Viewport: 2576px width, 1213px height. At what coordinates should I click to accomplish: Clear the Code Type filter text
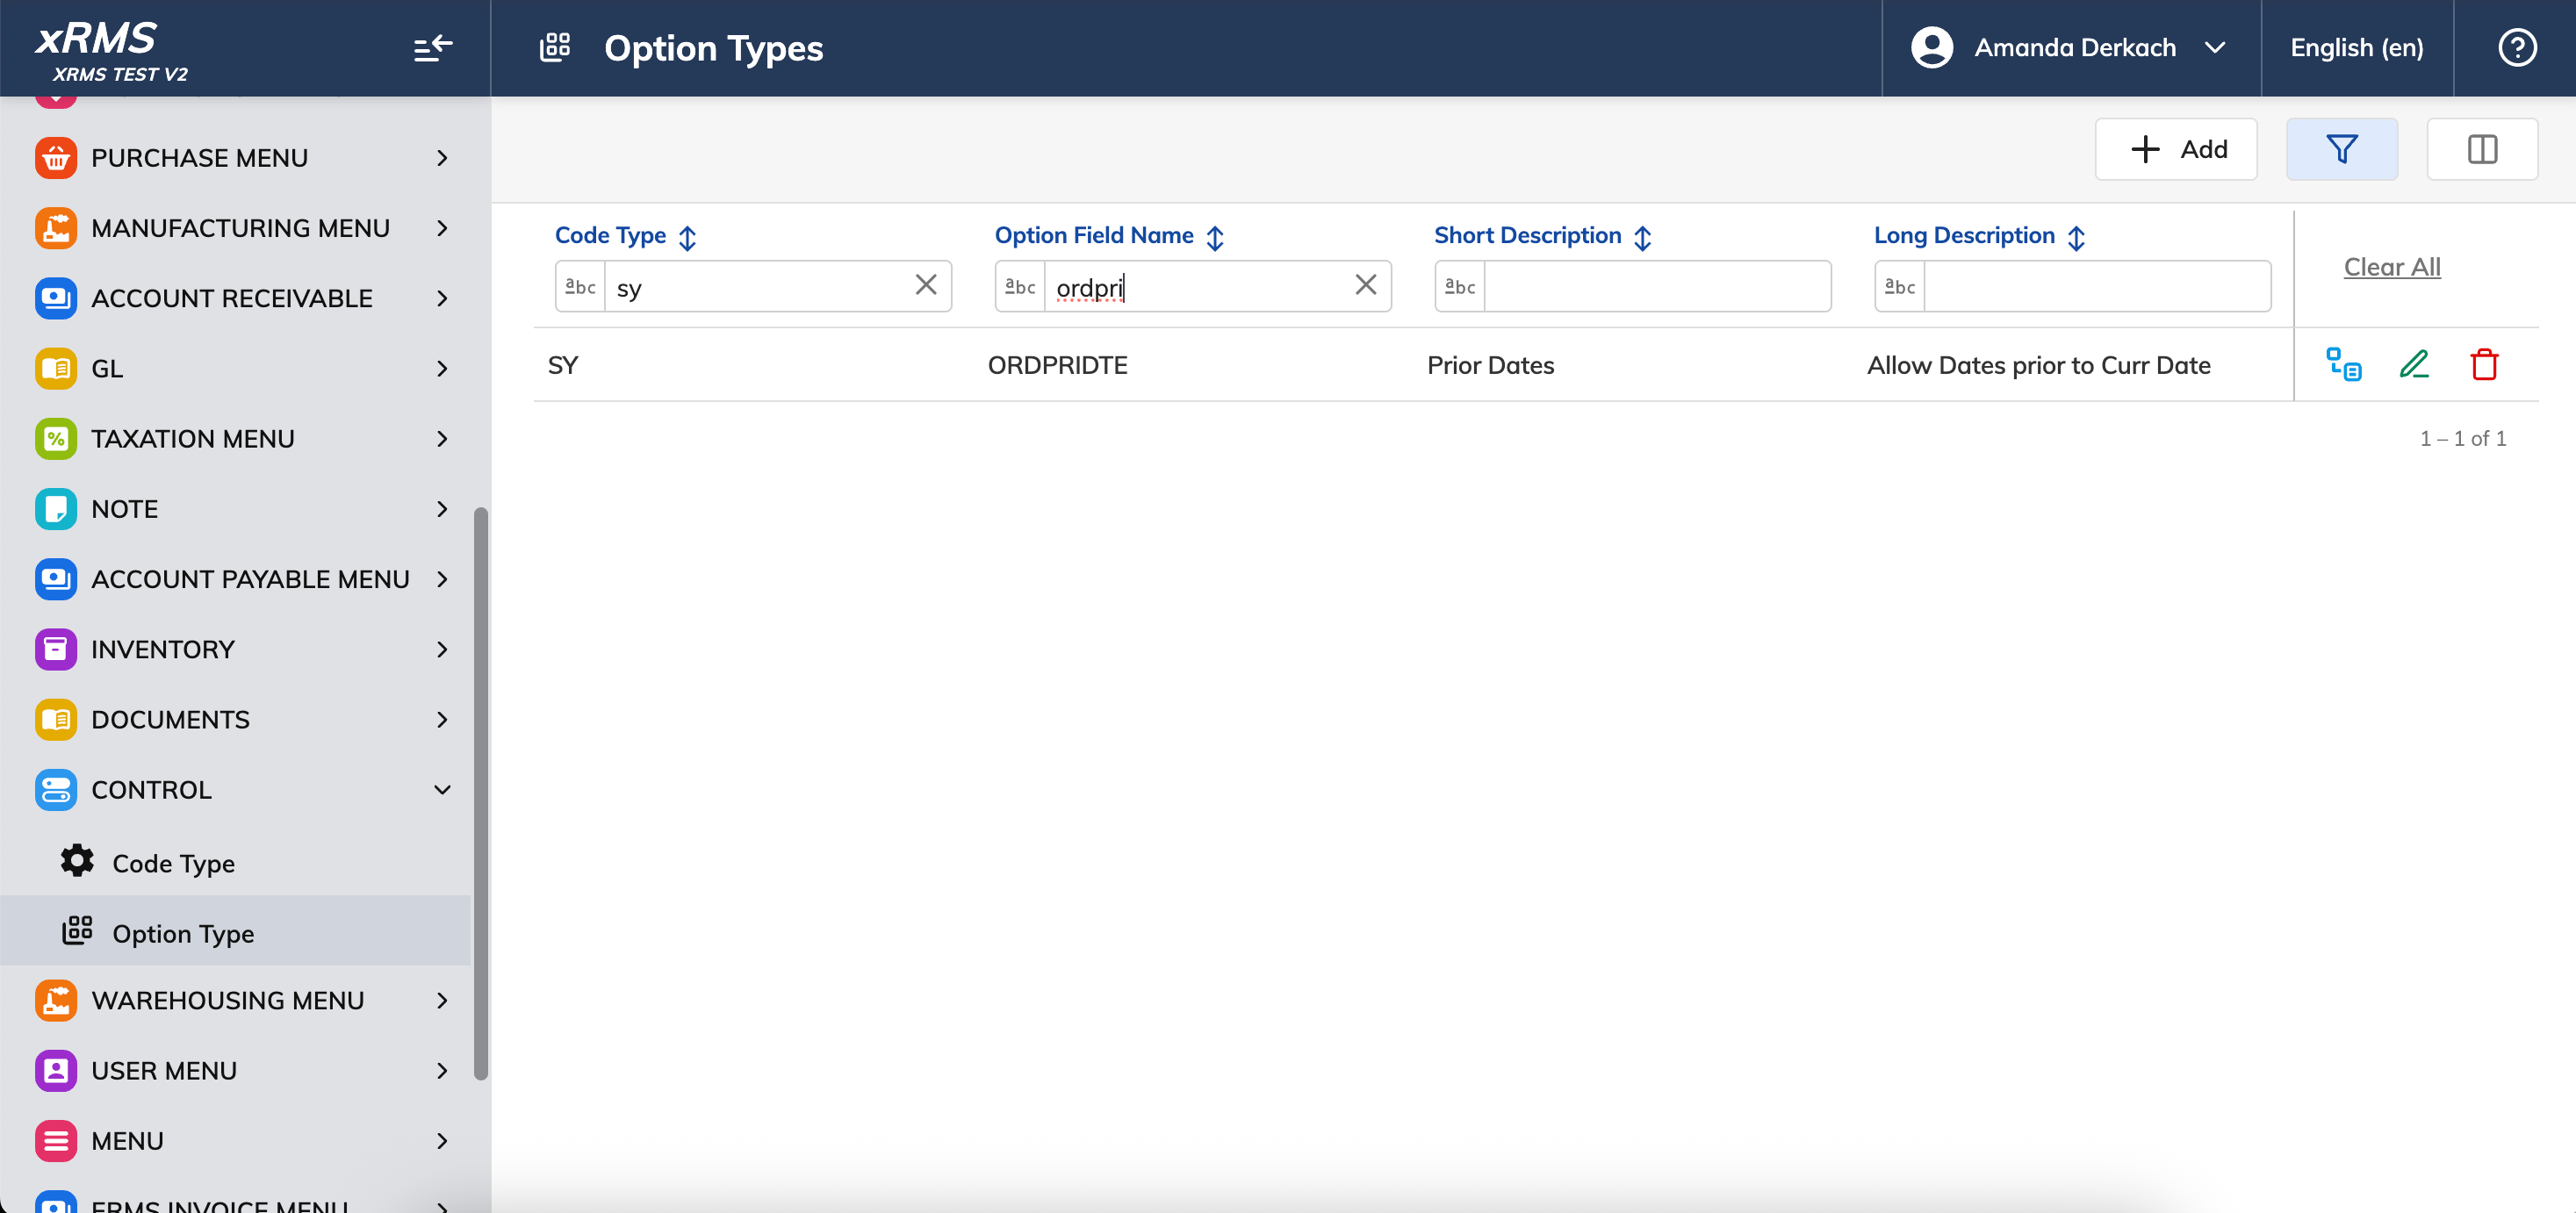(x=926, y=285)
